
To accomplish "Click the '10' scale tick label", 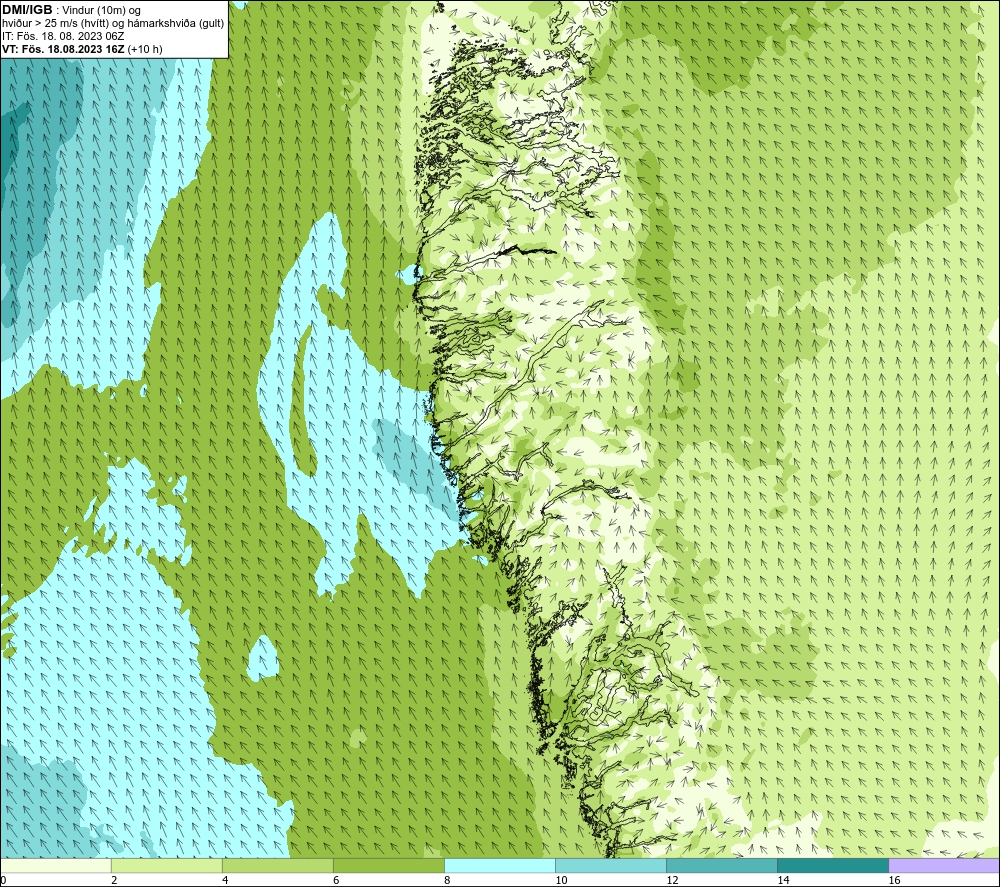I will (x=561, y=881).
